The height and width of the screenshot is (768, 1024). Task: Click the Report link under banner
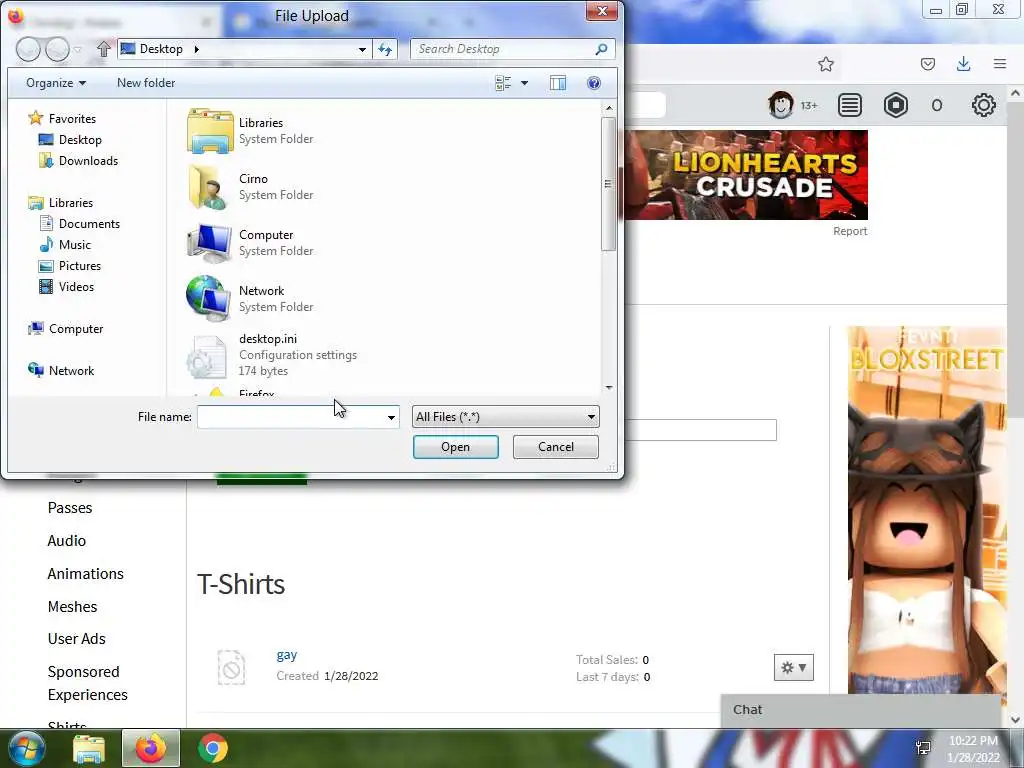(850, 231)
